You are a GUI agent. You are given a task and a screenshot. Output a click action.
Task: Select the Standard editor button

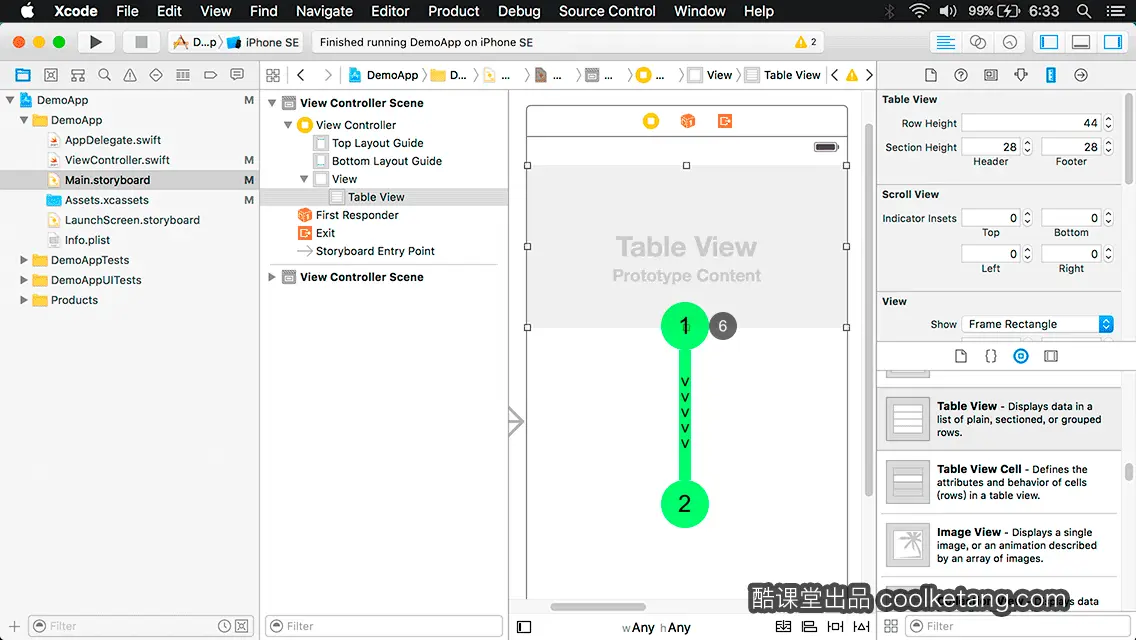tap(945, 42)
